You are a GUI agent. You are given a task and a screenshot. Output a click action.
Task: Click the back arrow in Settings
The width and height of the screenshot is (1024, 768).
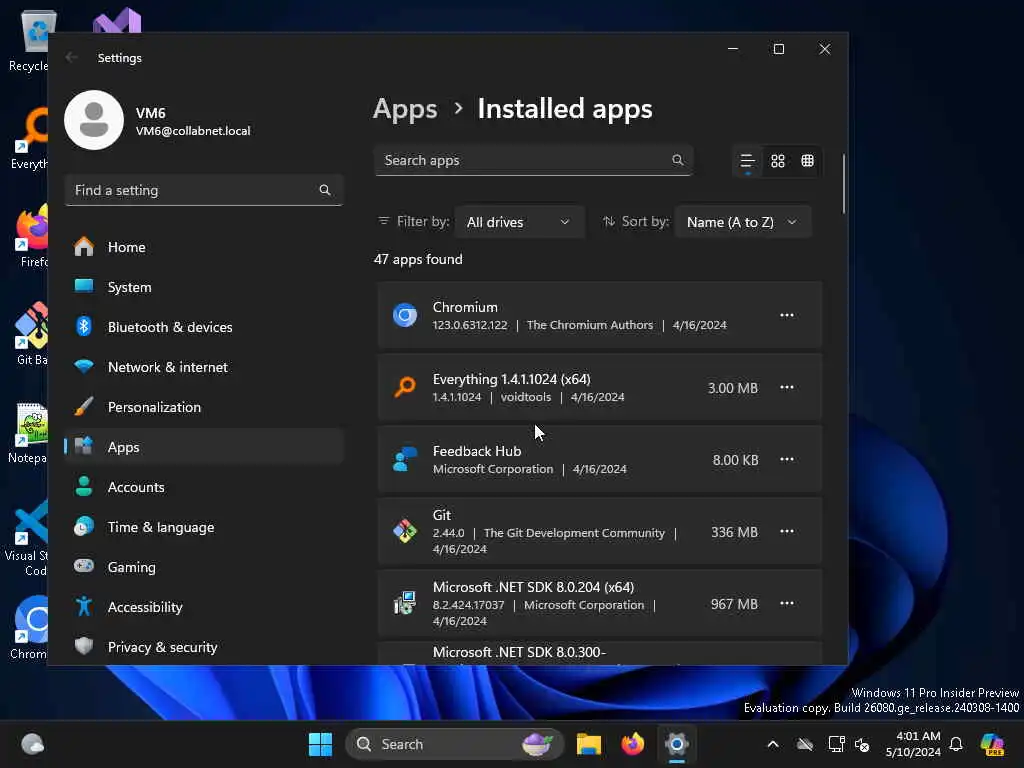pos(71,57)
